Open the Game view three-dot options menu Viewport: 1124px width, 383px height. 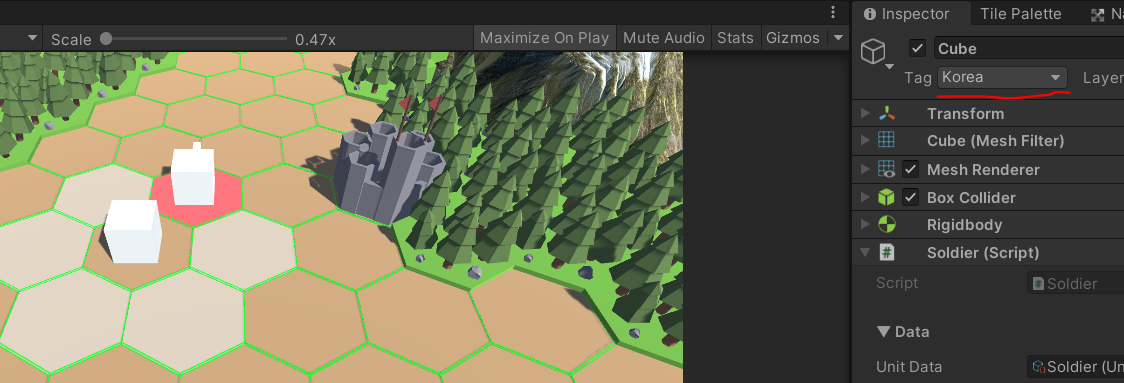pos(832,12)
